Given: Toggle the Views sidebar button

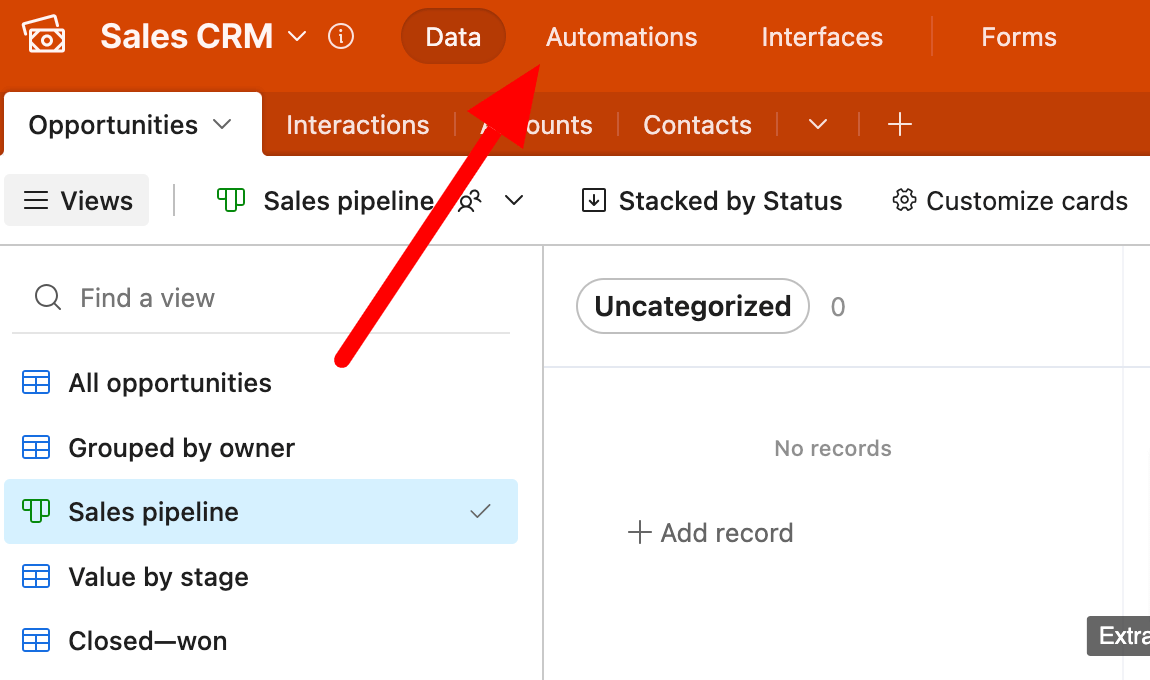Looking at the screenshot, I should coord(76,200).
